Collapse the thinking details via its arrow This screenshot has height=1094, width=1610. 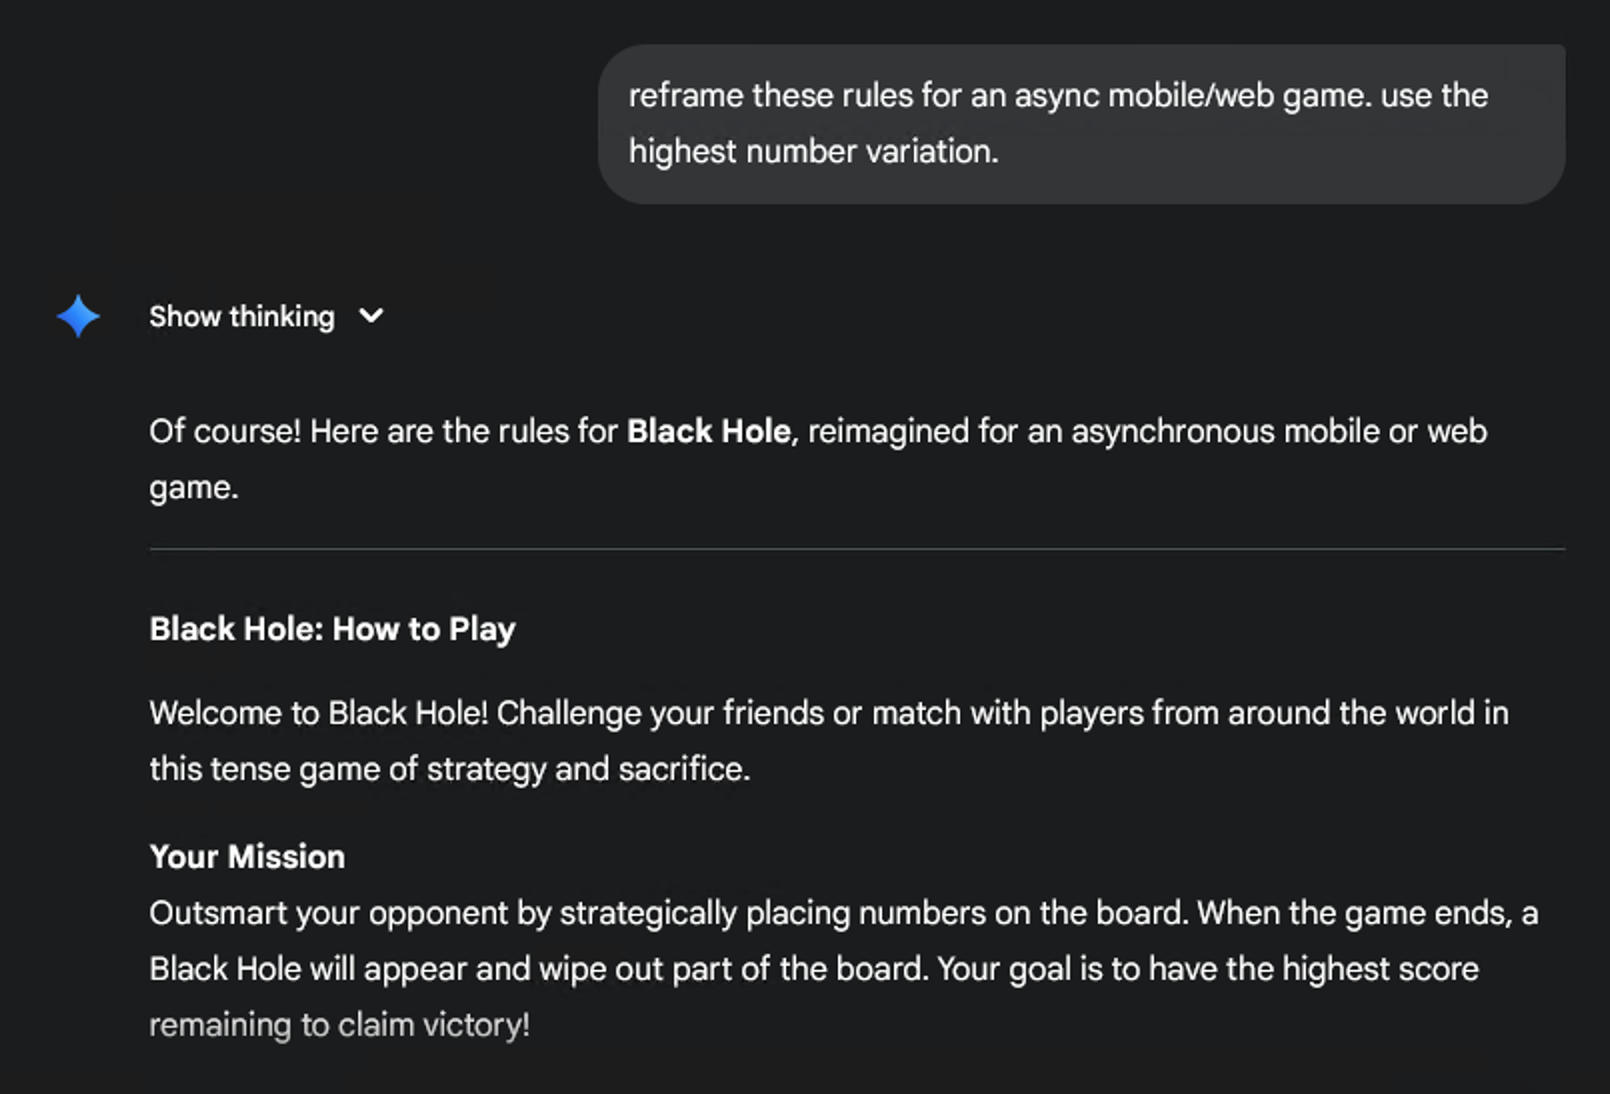pos(371,317)
